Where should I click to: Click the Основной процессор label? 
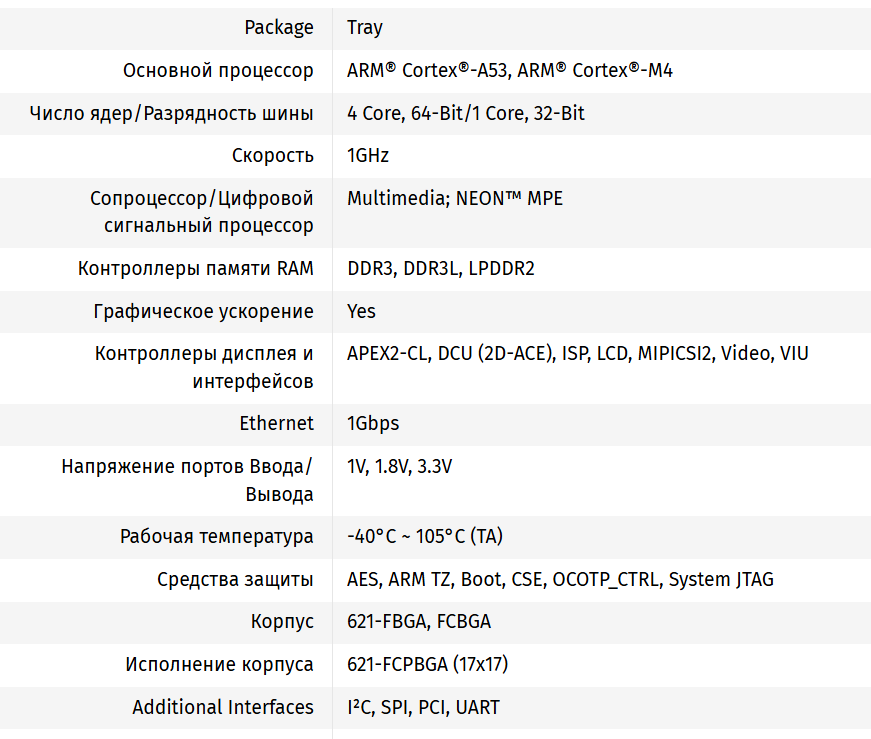click(218, 71)
